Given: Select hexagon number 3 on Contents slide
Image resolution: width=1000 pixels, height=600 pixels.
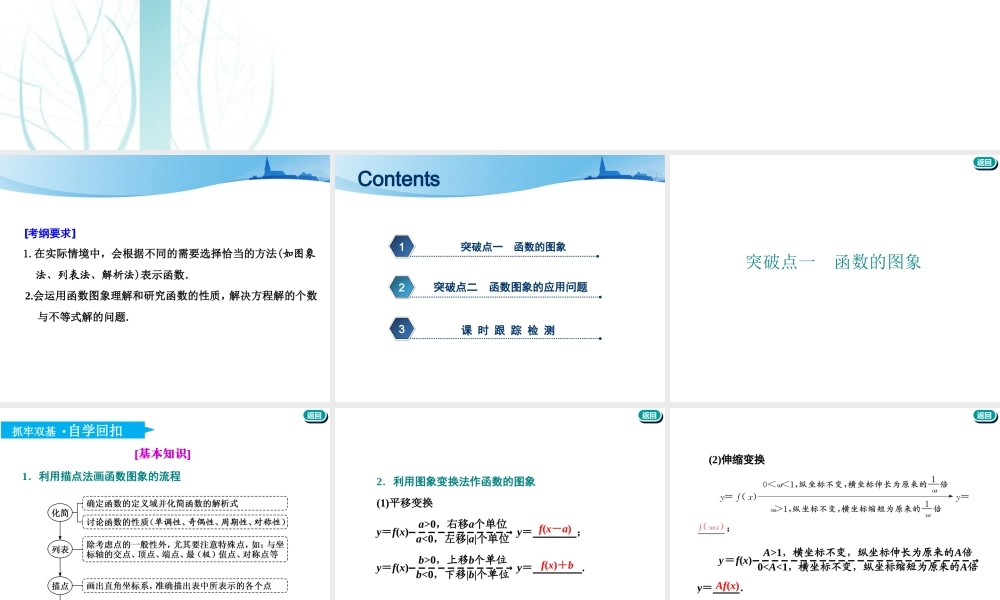Looking at the screenshot, I should [x=401, y=327].
